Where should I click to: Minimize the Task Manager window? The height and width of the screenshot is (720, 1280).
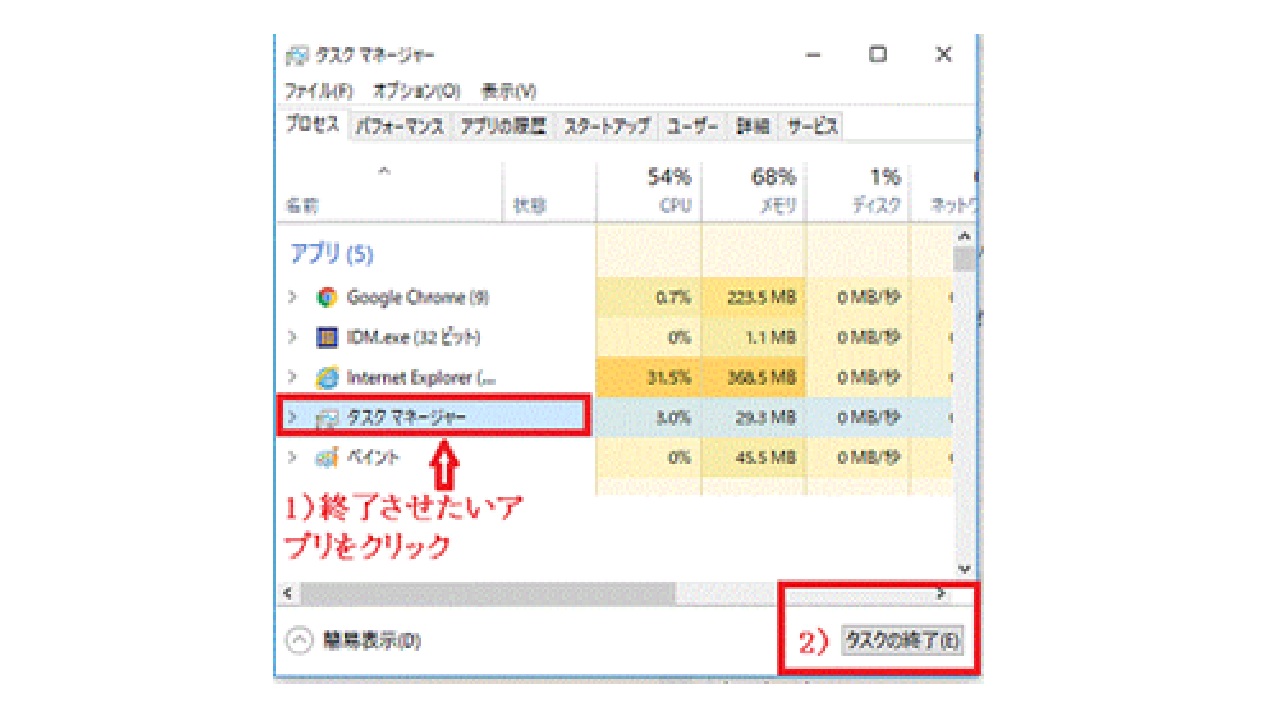click(813, 56)
